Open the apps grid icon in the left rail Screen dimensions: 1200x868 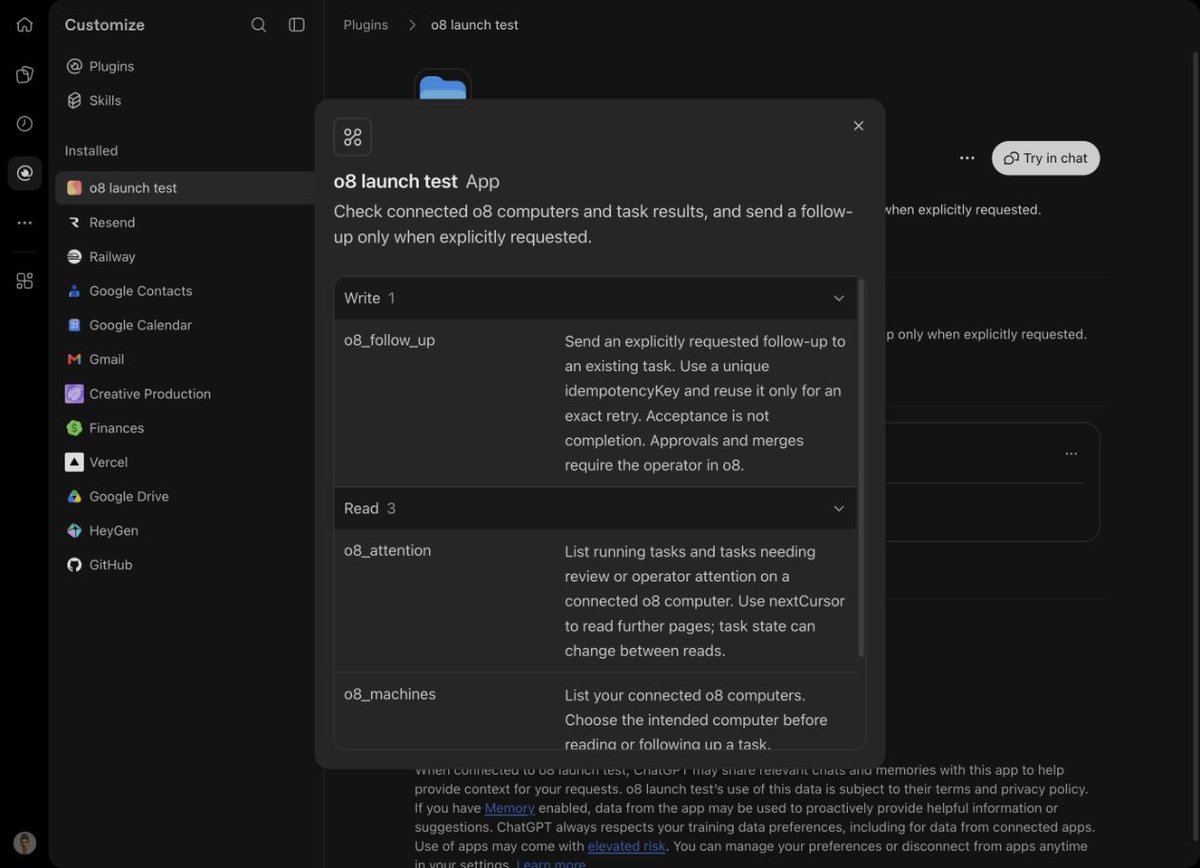(x=25, y=281)
